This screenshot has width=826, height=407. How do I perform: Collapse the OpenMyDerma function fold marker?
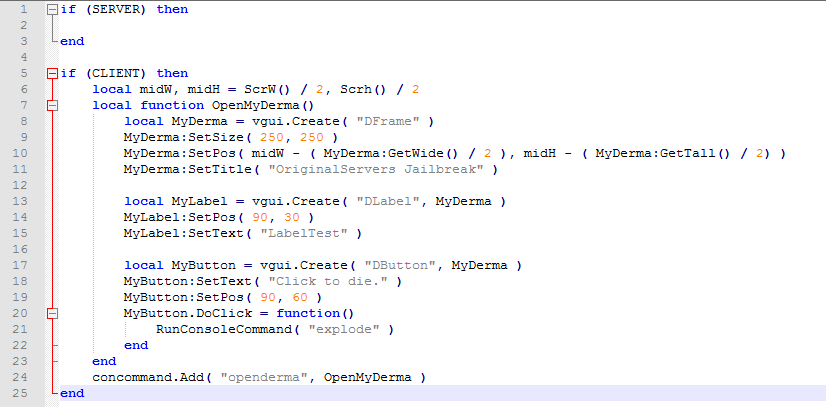[x=52, y=105]
